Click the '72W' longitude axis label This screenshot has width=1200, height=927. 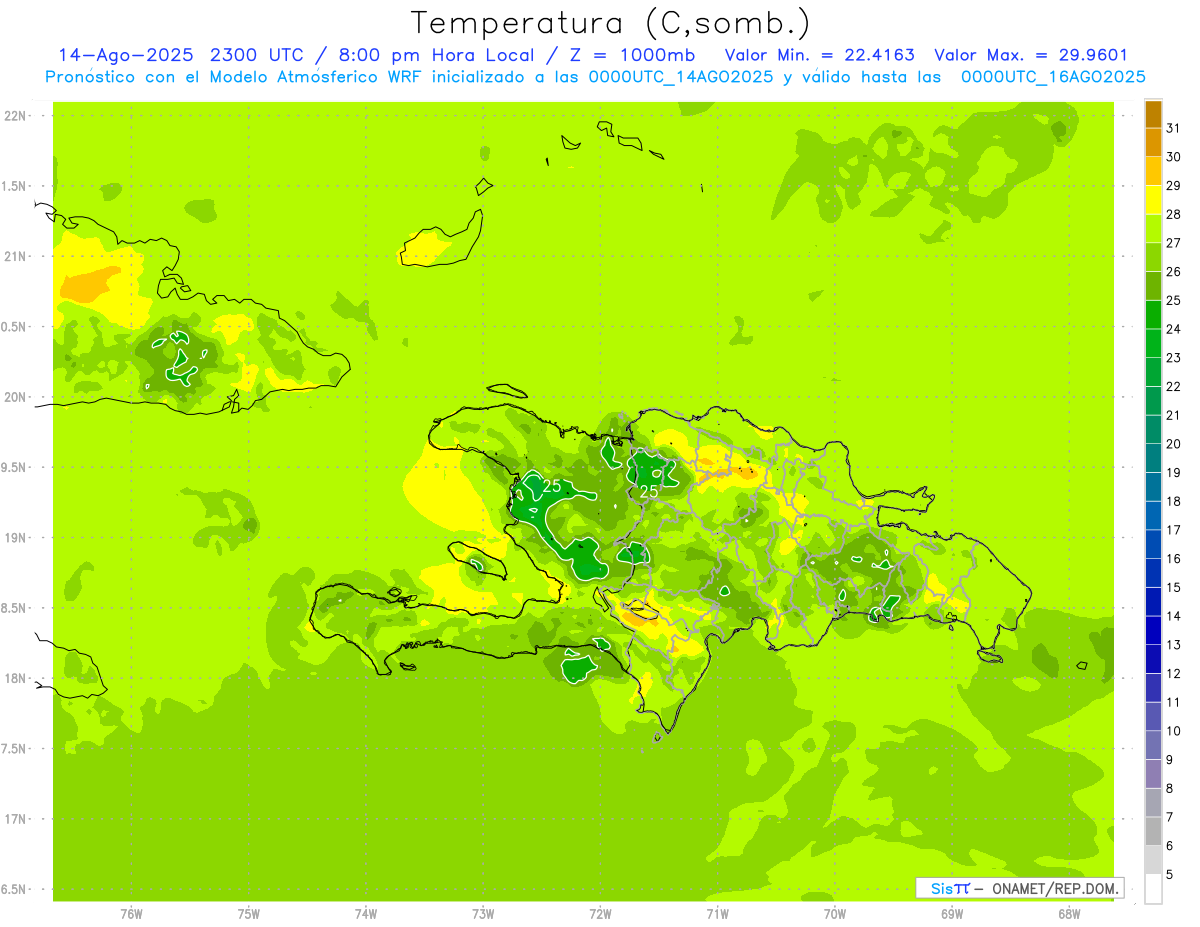600,914
